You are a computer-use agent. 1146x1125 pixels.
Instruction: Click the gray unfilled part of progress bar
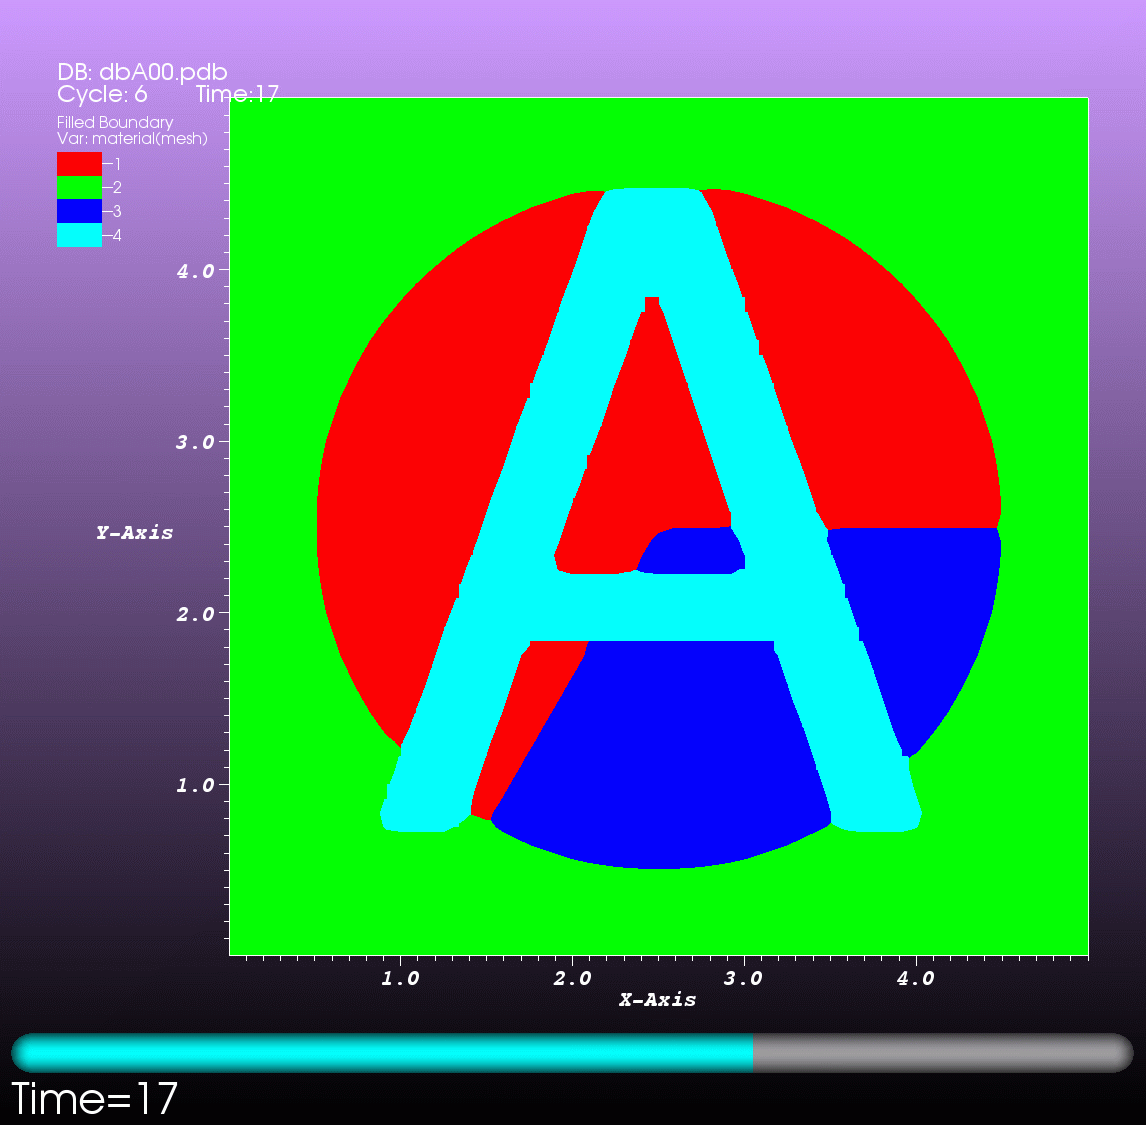(943, 1053)
